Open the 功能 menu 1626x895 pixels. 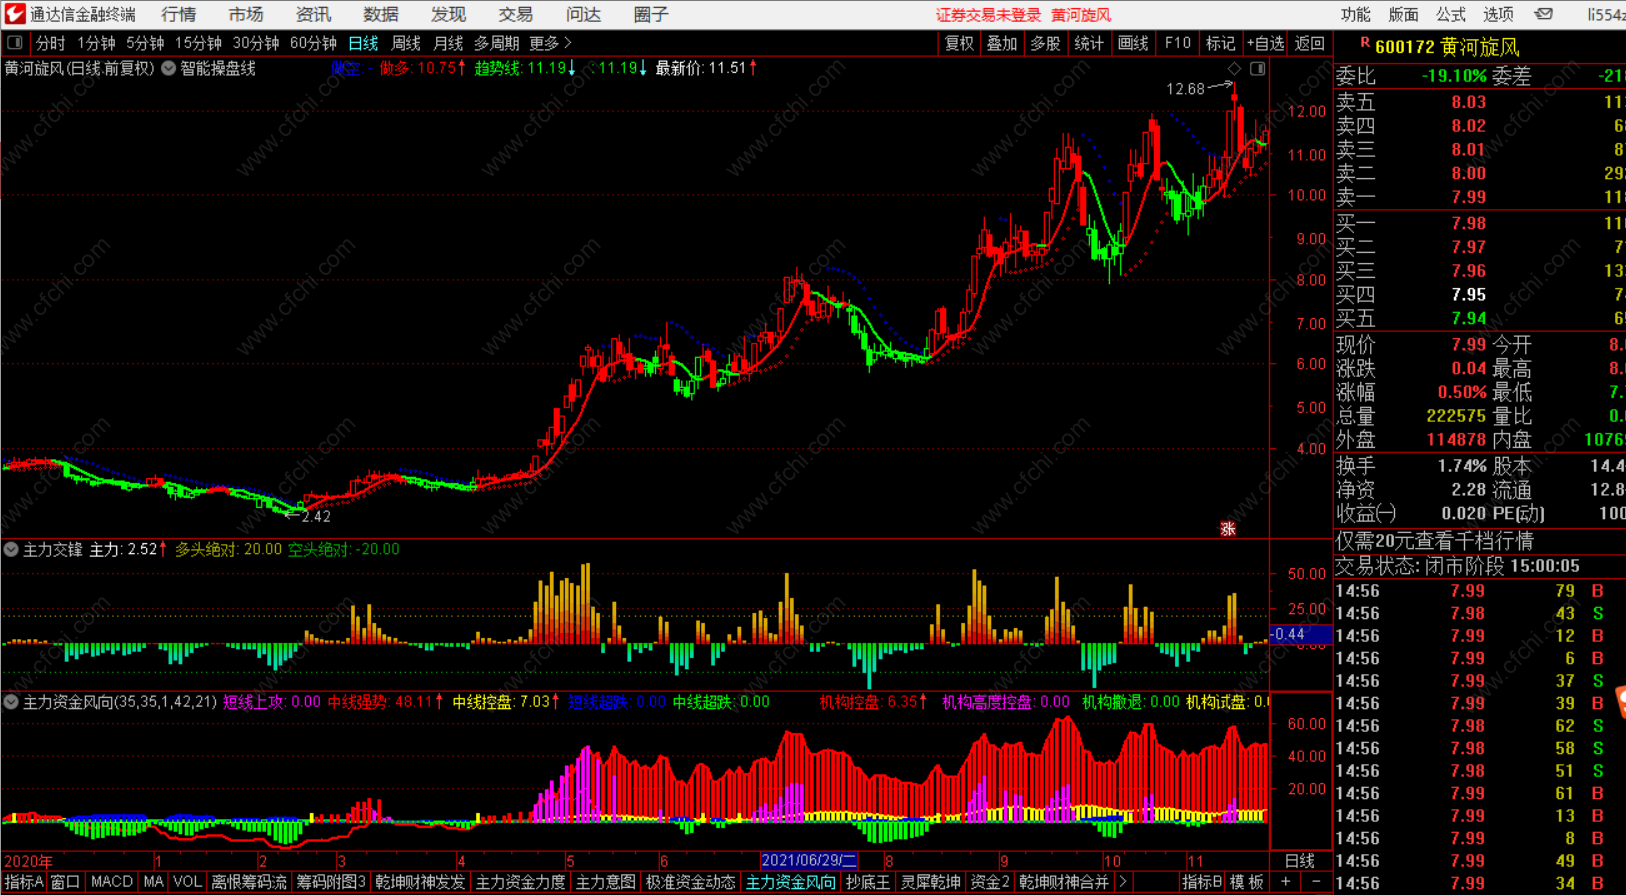tap(1356, 14)
